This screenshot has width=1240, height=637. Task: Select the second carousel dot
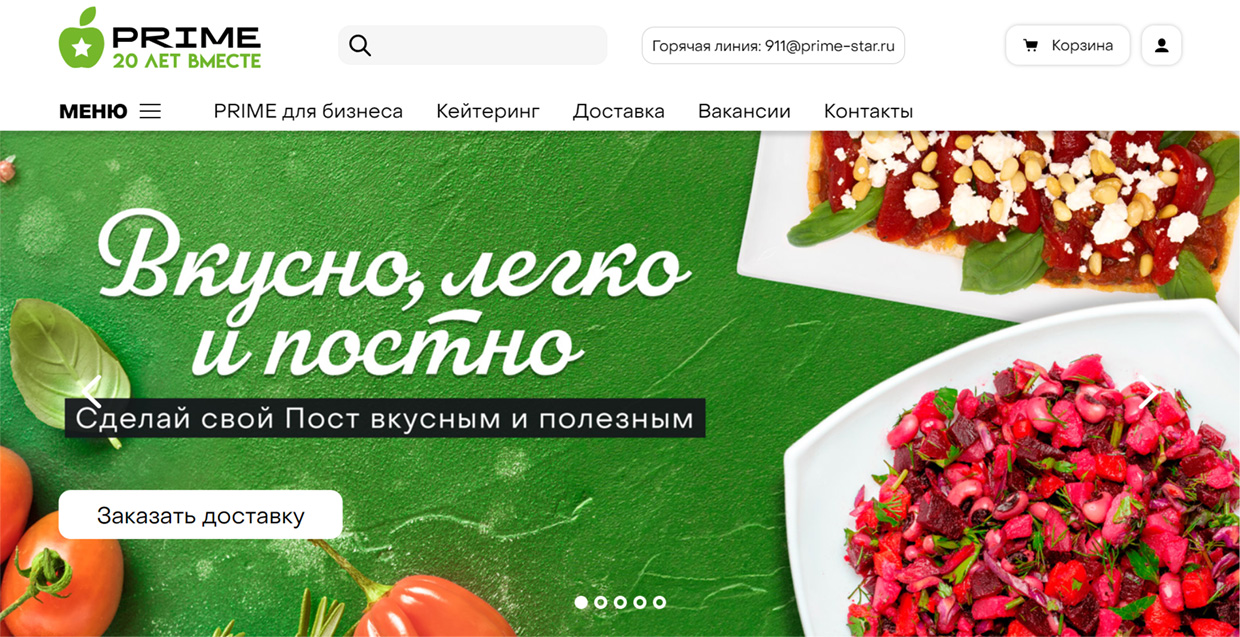(x=601, y=602)
